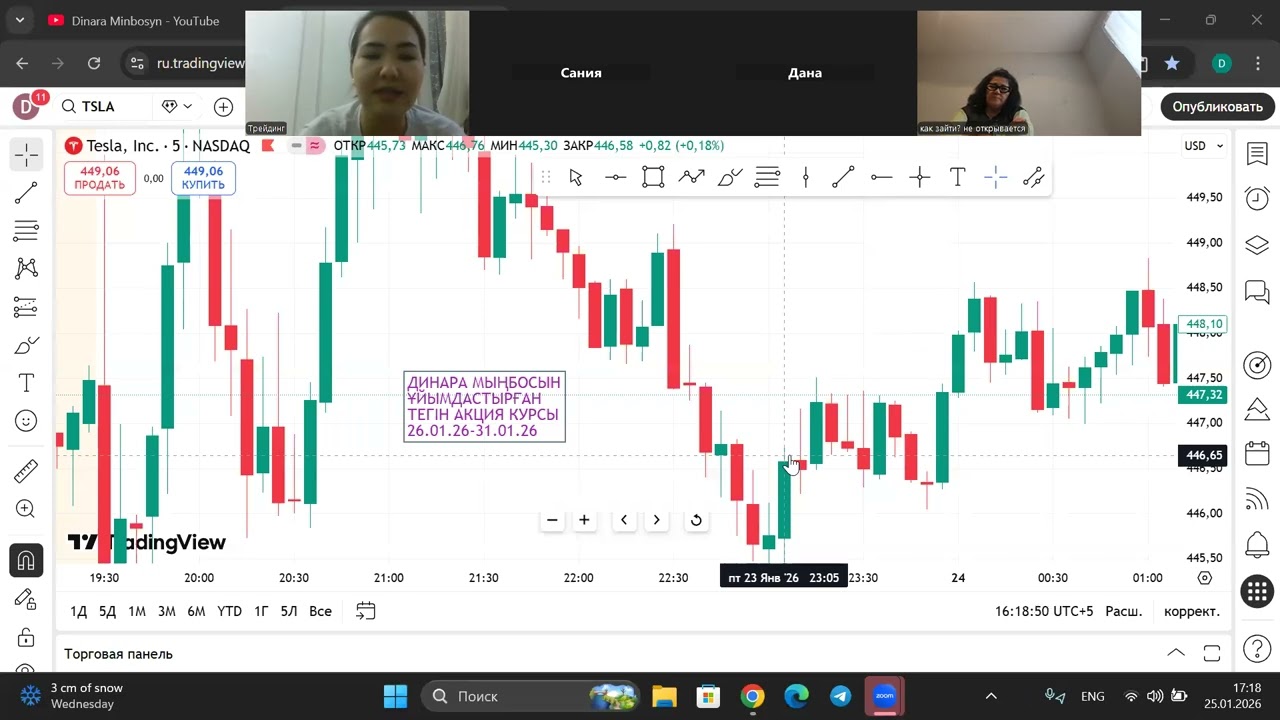Select parallel channel tool in favorites toolbar
The height and width of the screenshot is (720, 1280).
click(1033, 177)
